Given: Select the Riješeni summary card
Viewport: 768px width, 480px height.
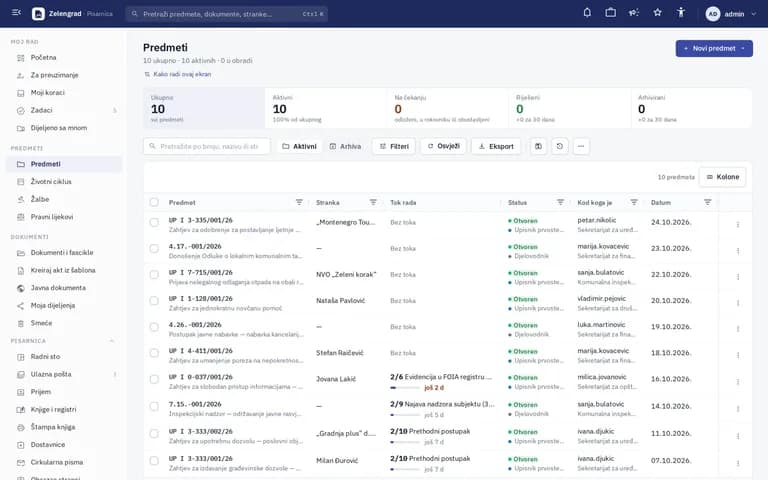Looking at the screenshot, I should (570, 108).
